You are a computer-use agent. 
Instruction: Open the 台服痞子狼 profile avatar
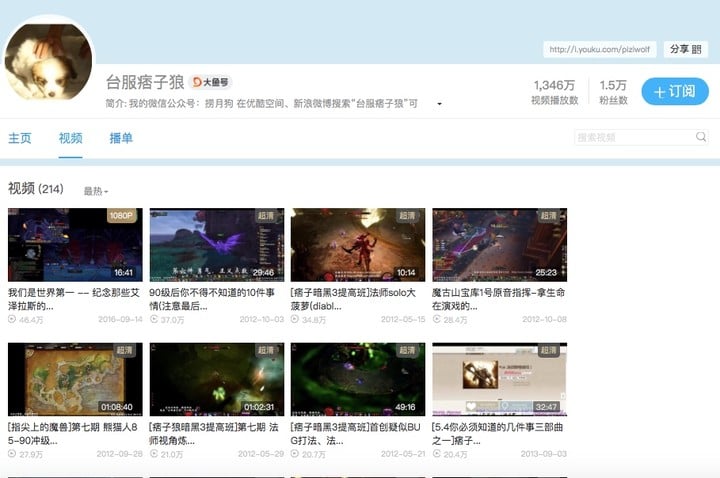pos(48,61)
